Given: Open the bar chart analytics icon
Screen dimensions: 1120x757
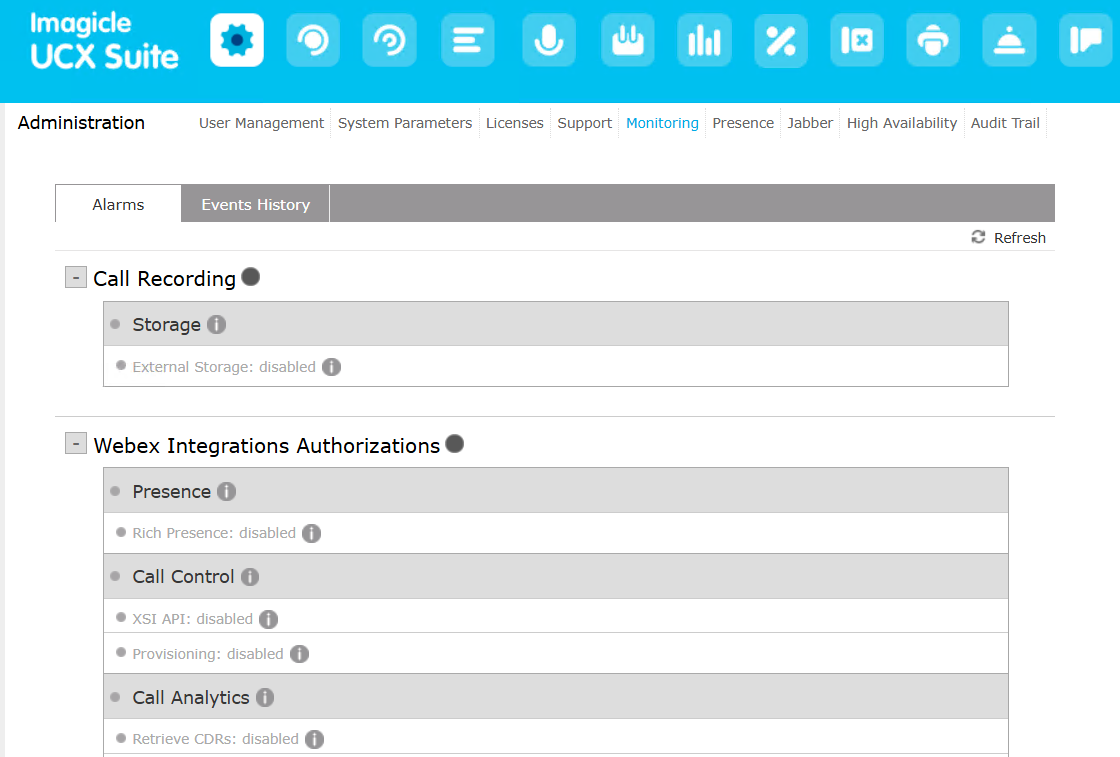Looking at the screenshot, I should (x=704, y=41).
